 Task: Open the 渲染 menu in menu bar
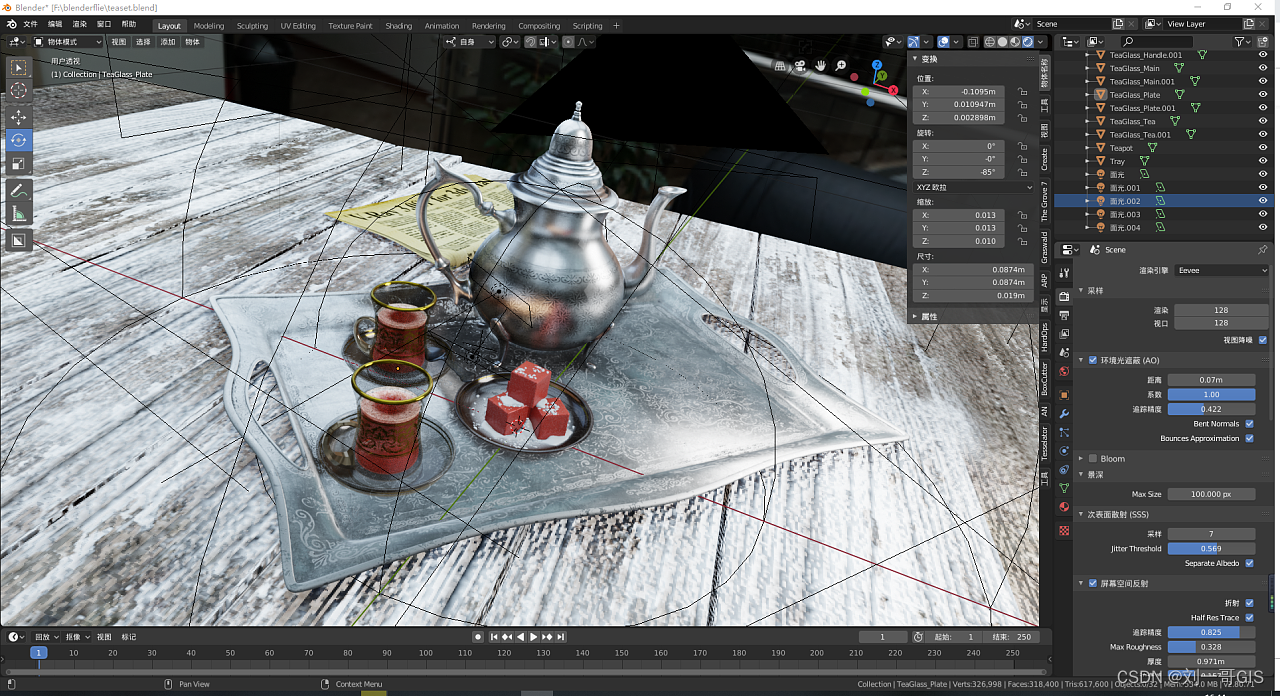pos(79,24)
